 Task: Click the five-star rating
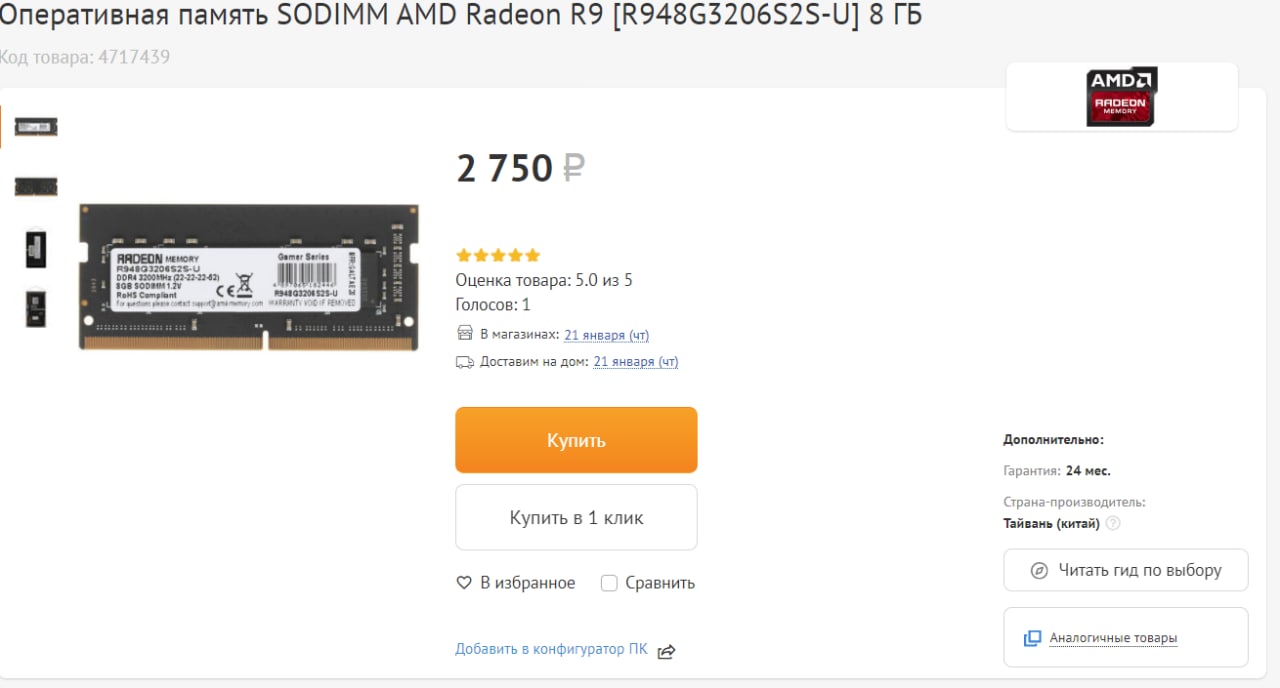pyautogui.click(x=498, y=256)
